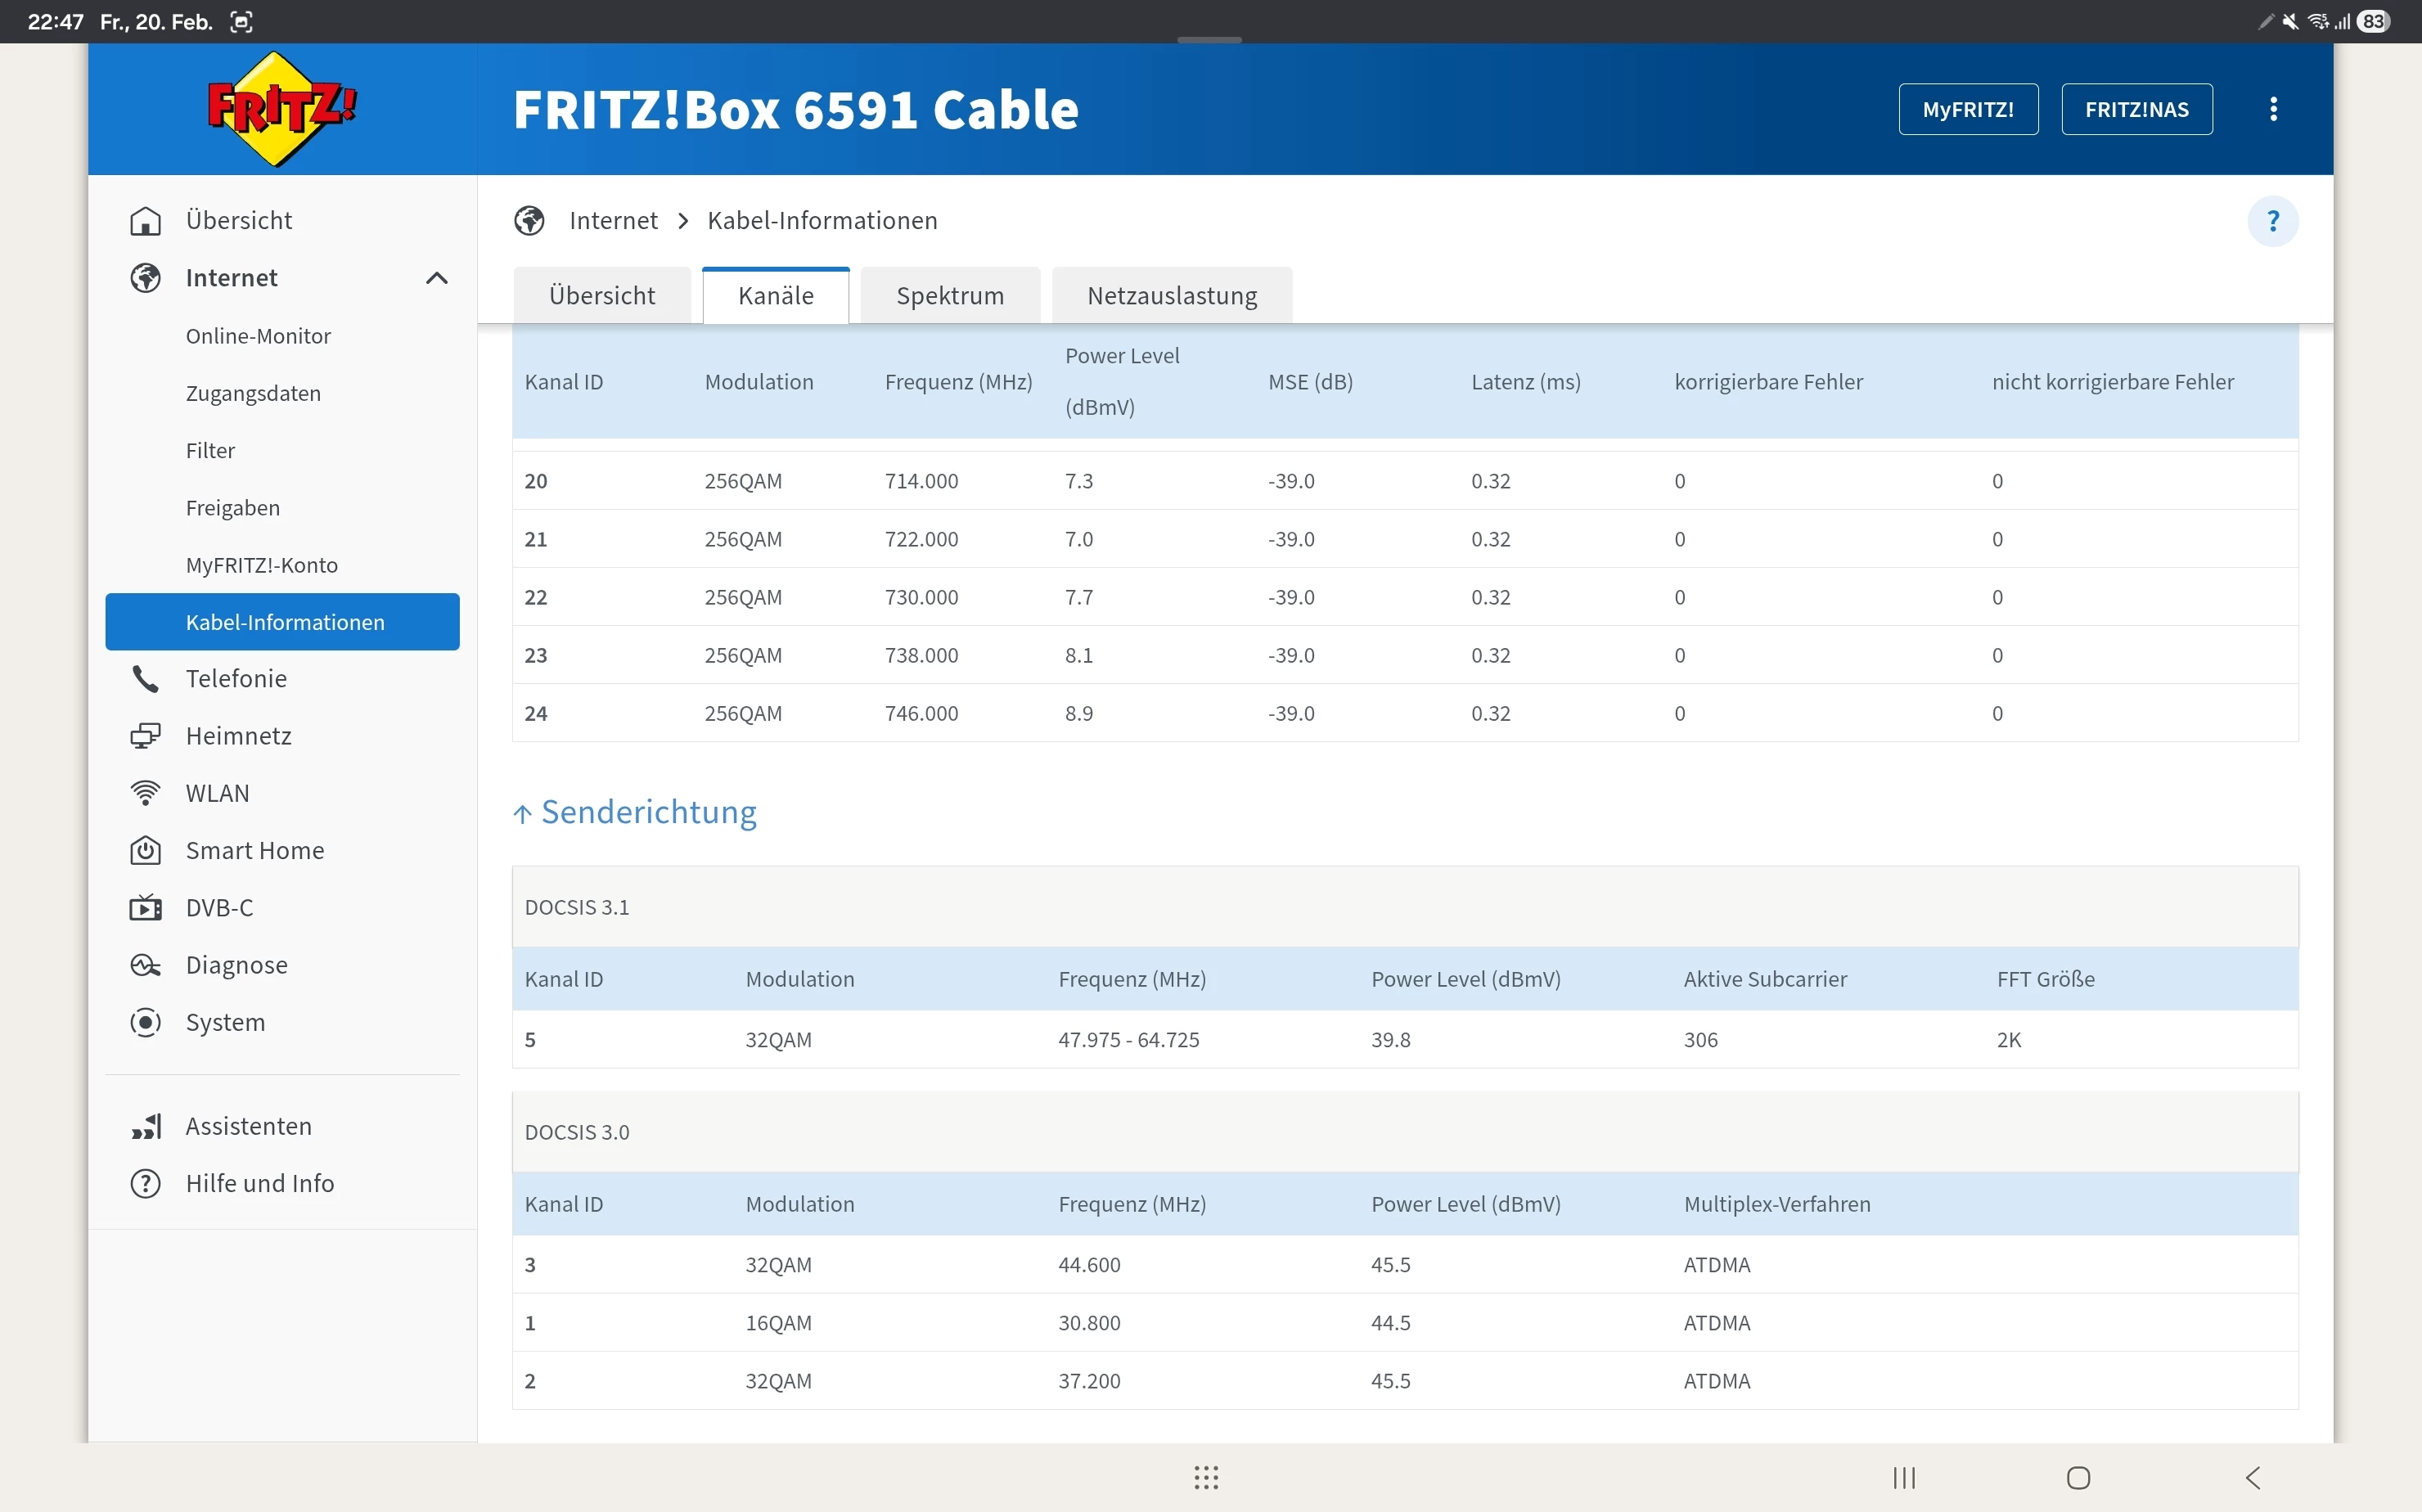Open FRITZ!NAS via the header button

click(2136, 109)
